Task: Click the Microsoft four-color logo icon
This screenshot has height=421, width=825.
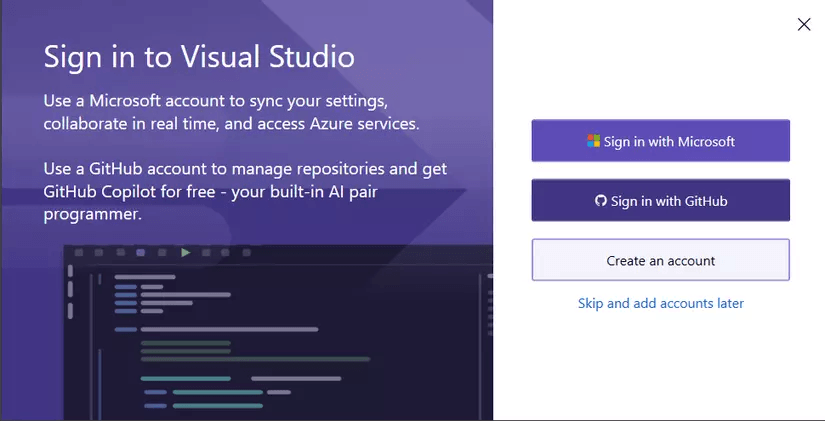Action: tap(593, 141)
